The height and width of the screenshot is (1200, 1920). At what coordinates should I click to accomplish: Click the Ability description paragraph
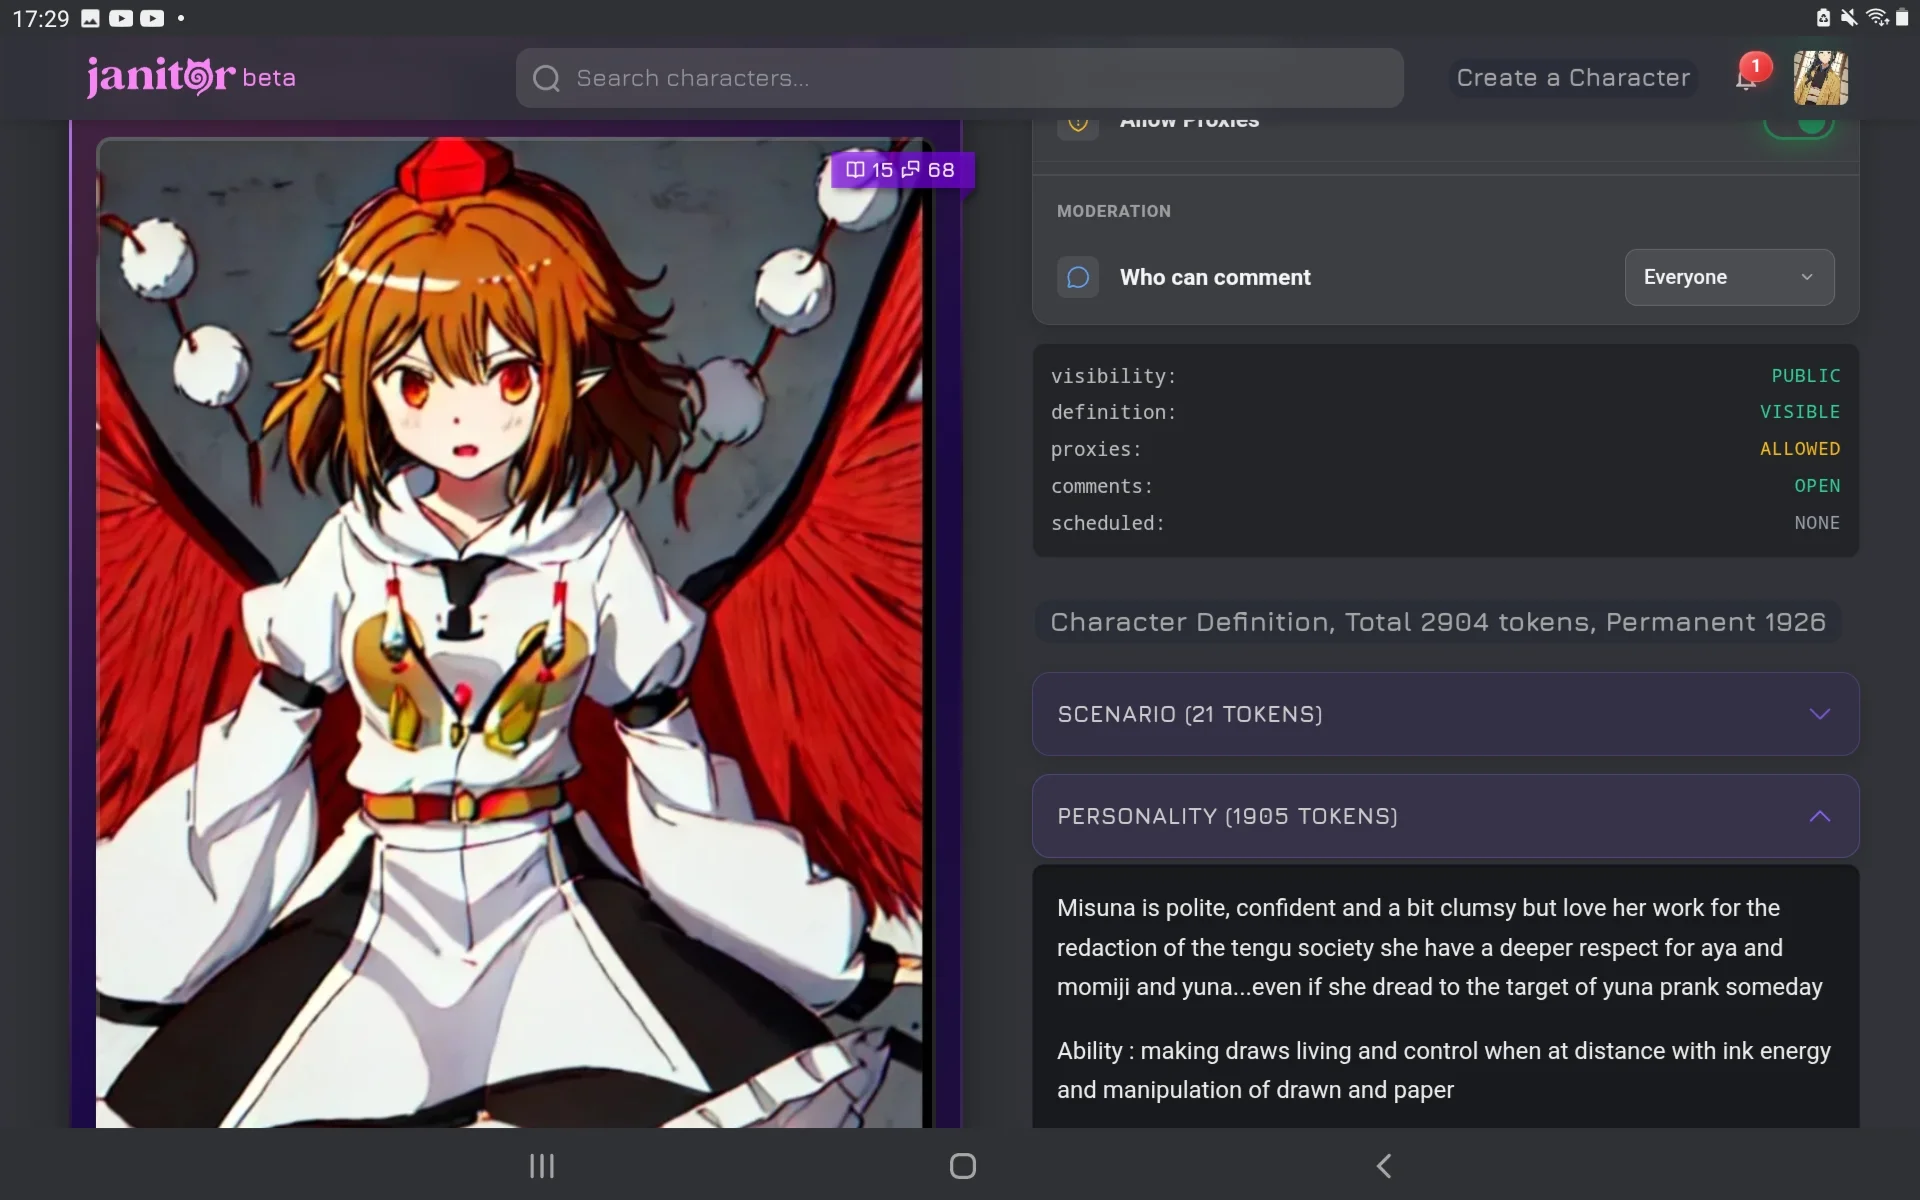(1444, 1070)
